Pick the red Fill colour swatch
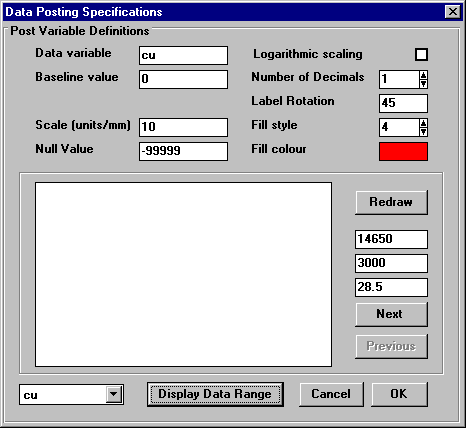This screenshot has width=466, height=428. pyautogui.click(x=403, y=151)
